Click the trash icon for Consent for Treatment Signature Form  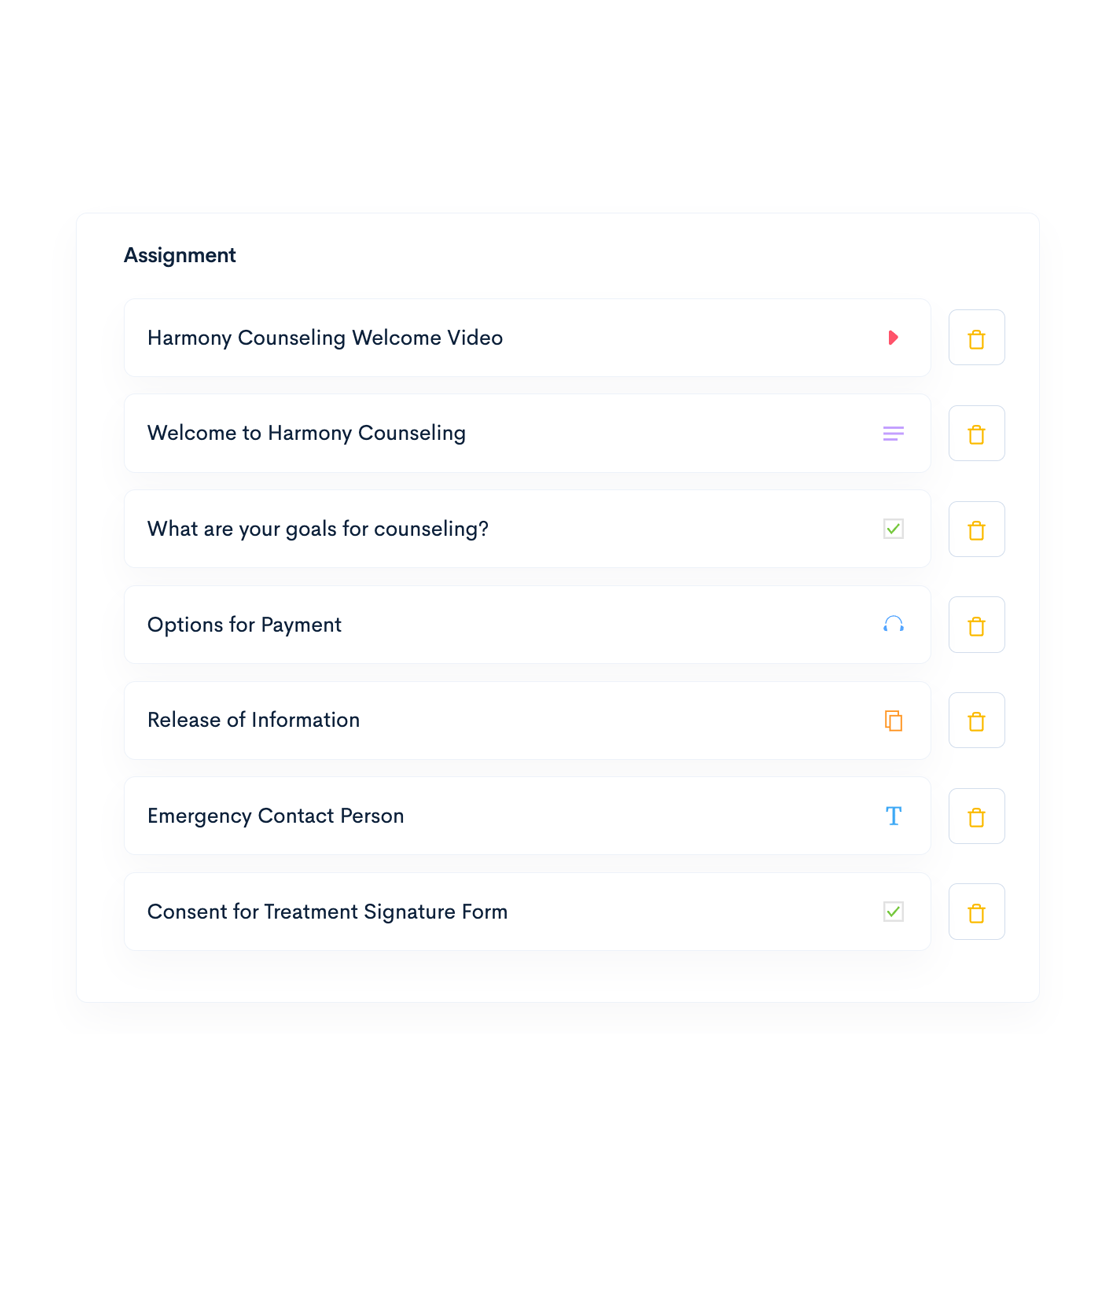point(976,911)
